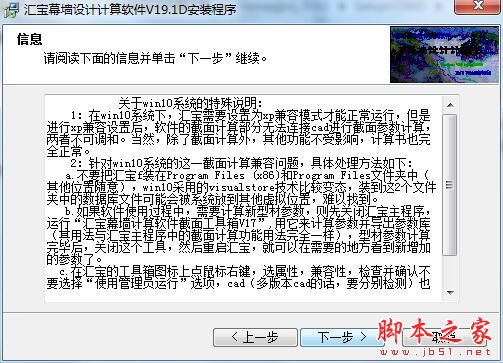The width and height of the screenshot is (503, 363).
Task: Click the line starting 1: 在win10系统下
Action: pos(251,115)
